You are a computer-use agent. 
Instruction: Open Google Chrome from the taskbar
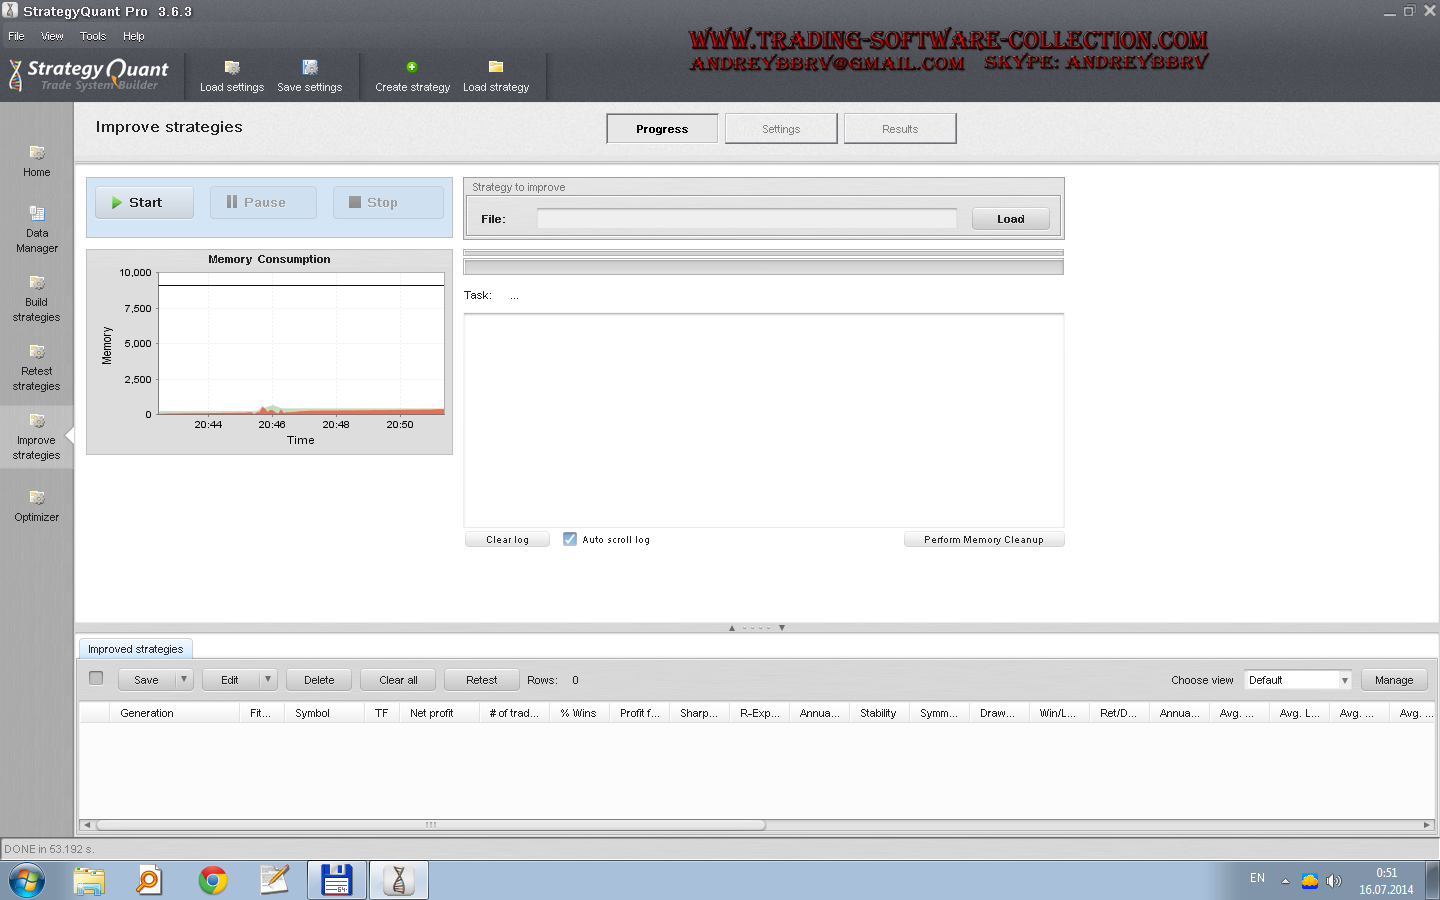tap(212, 880)
